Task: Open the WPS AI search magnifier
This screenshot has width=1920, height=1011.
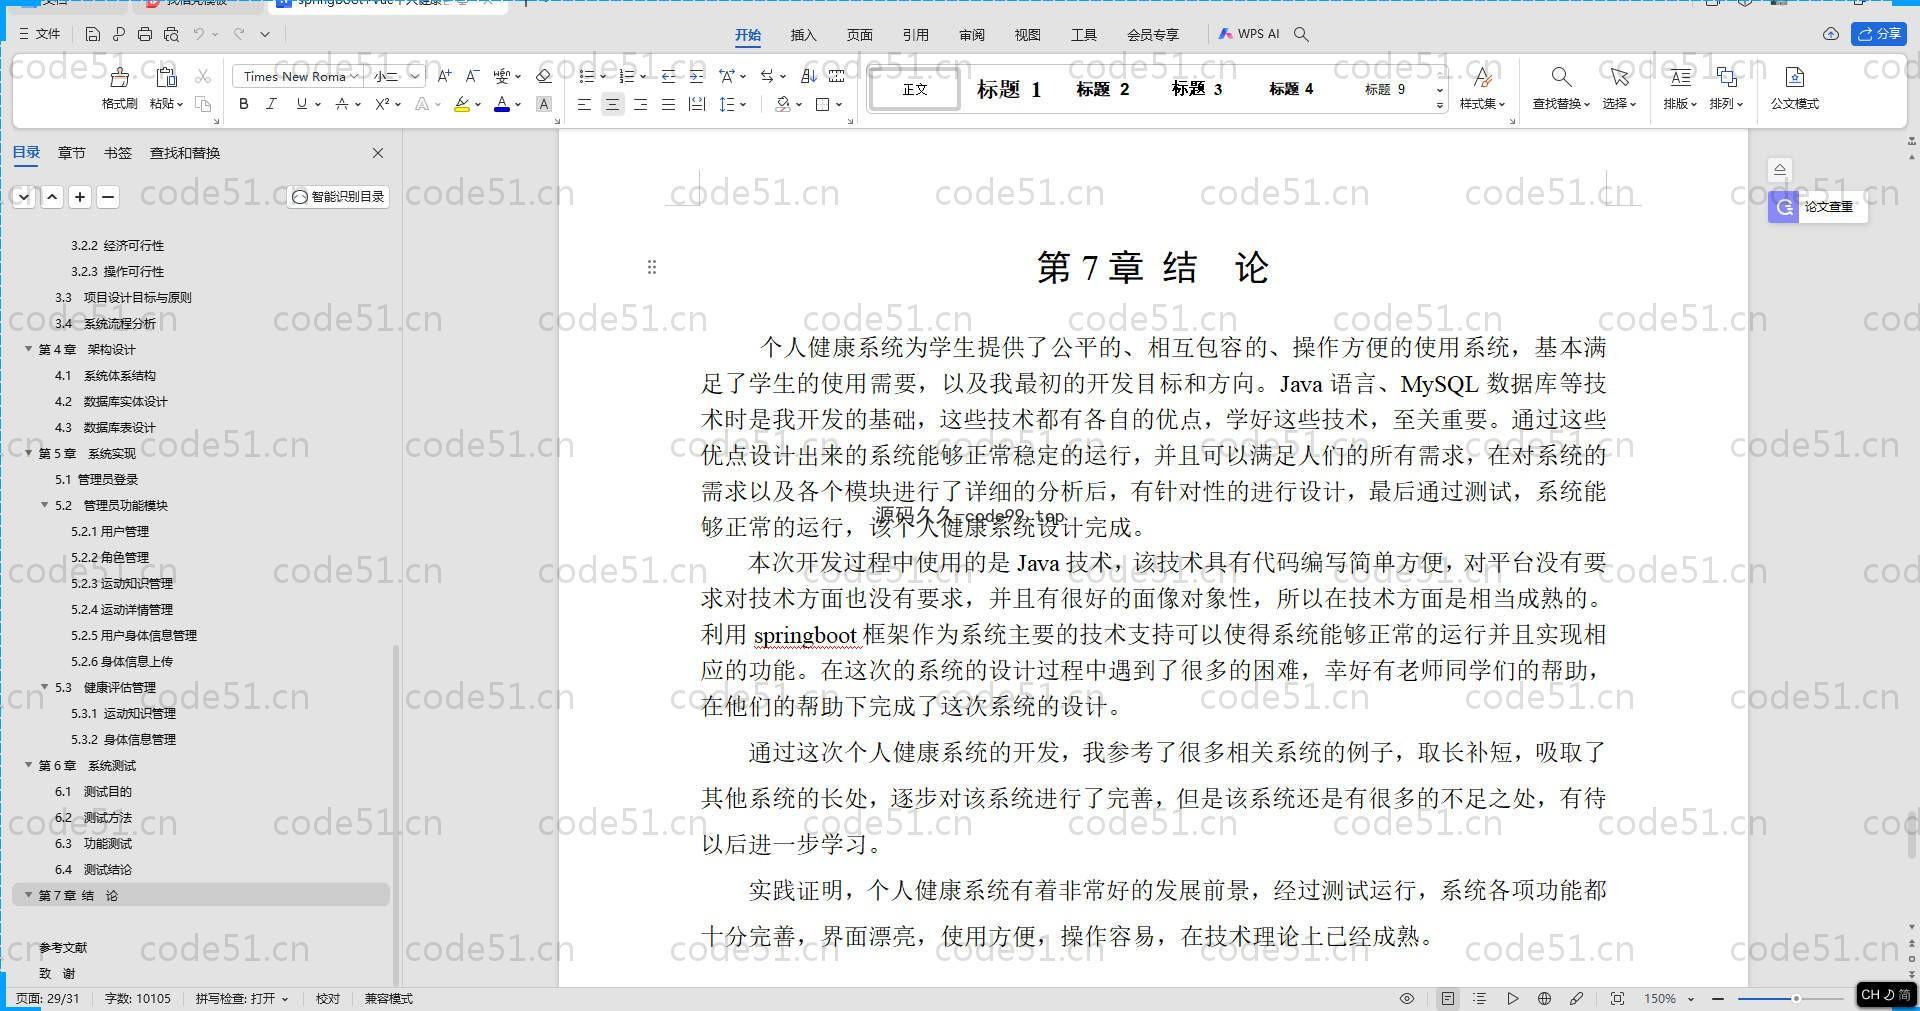Action: pyautogui.click(x=1301, y=34)
